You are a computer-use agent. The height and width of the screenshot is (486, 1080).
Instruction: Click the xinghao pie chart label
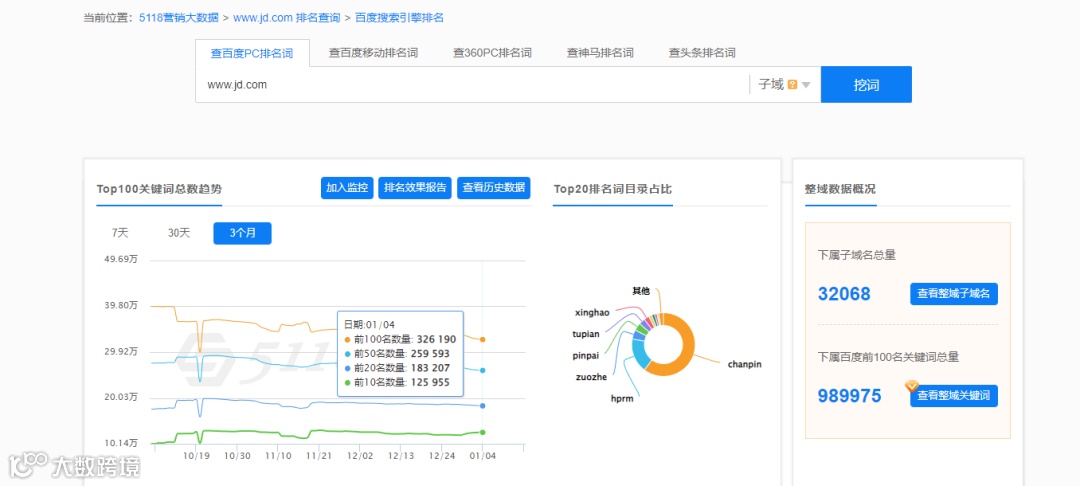(592, 313)
